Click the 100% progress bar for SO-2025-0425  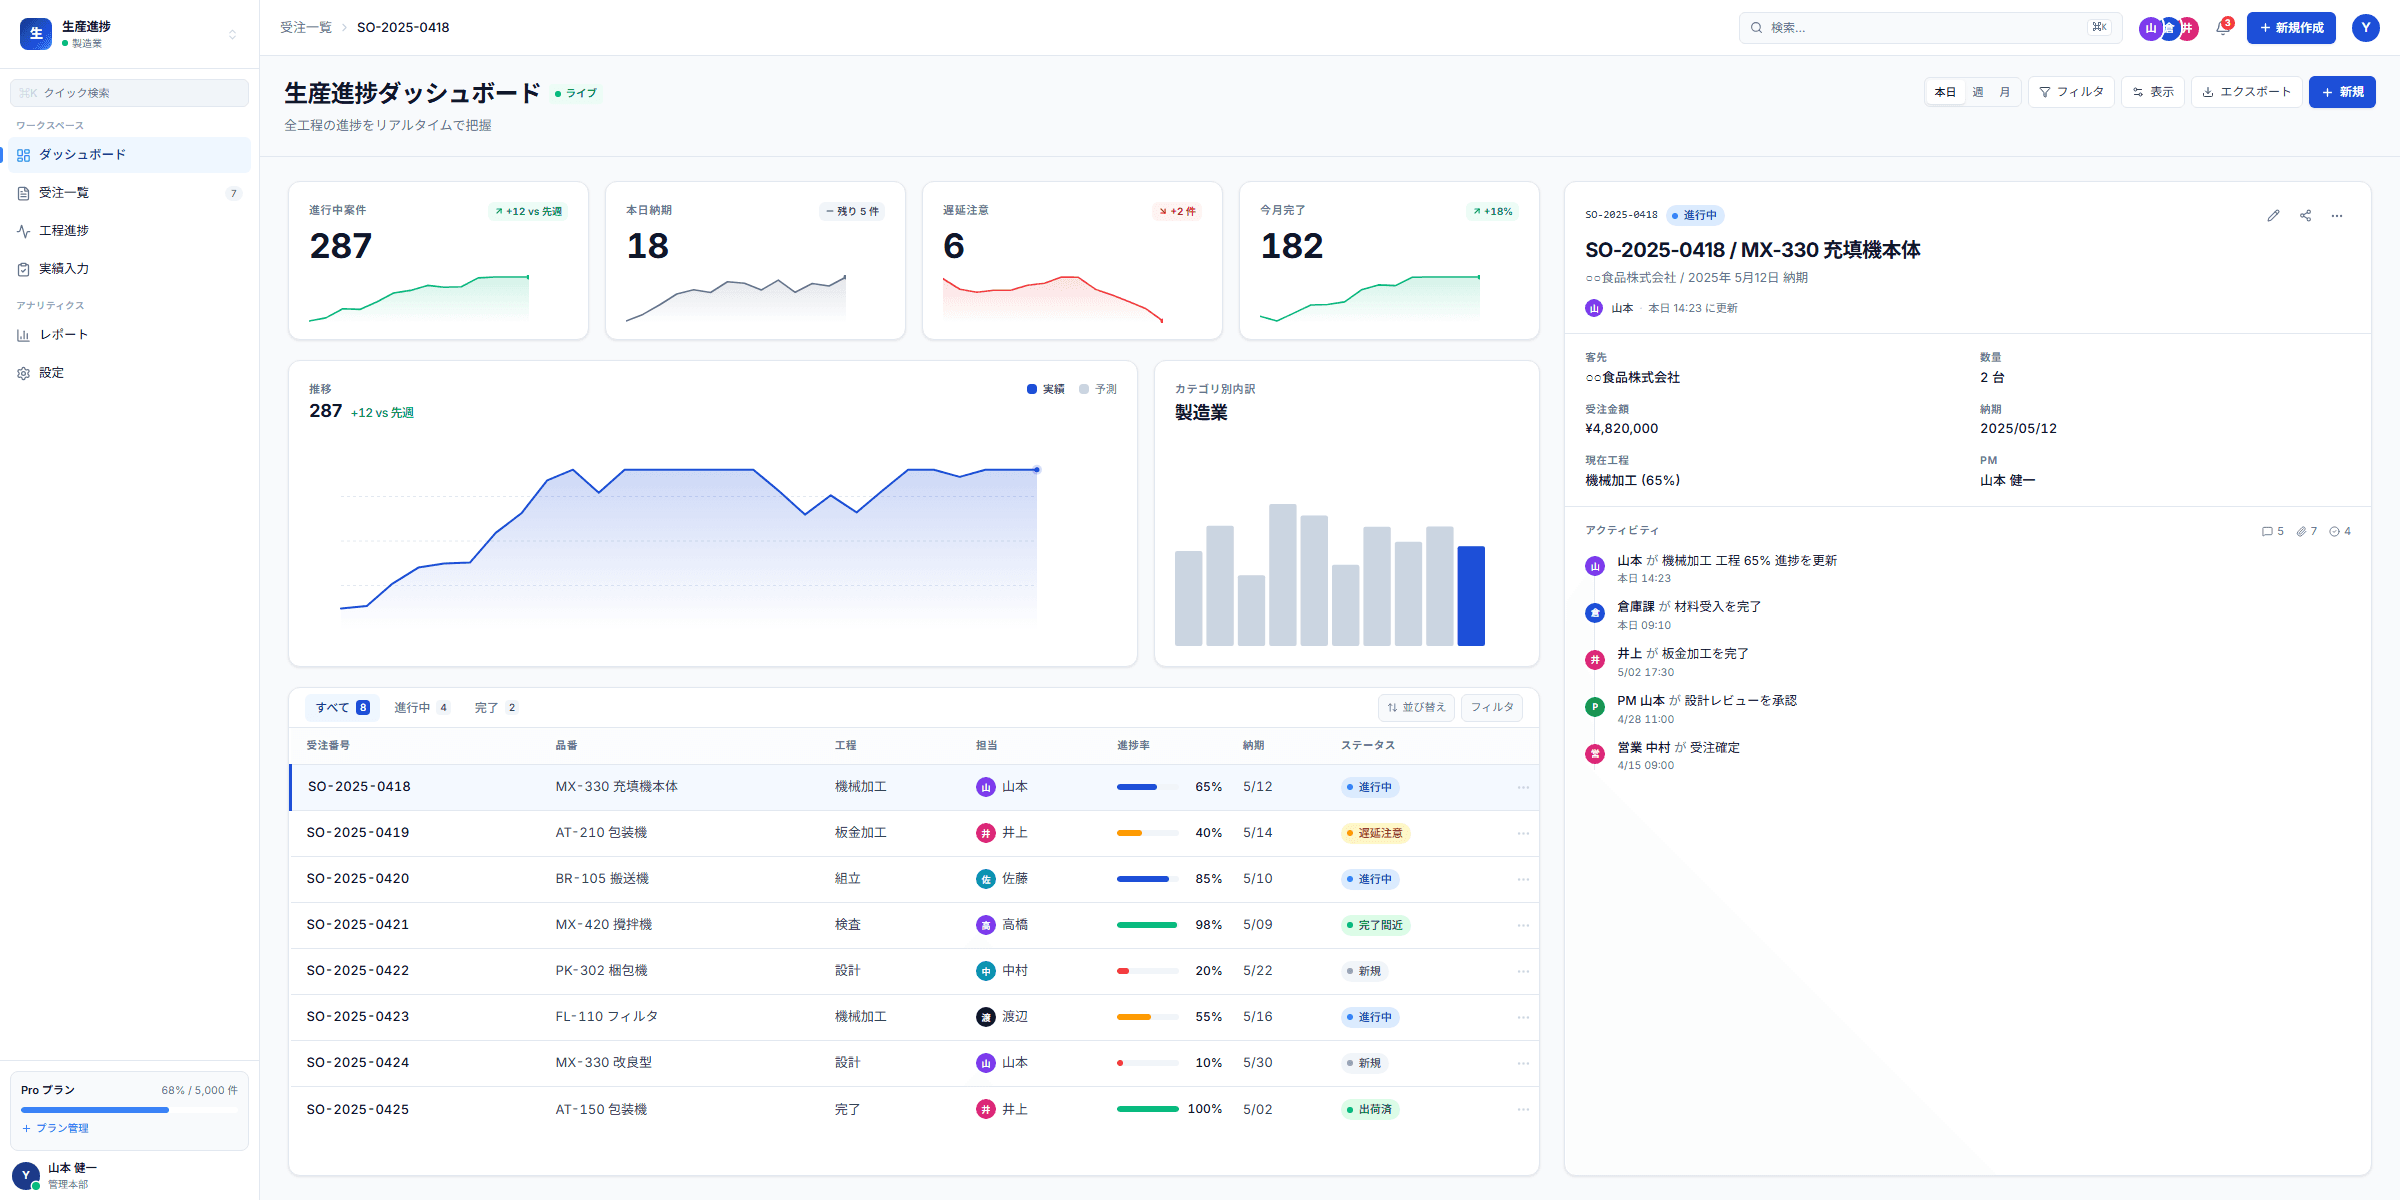1147,1109
